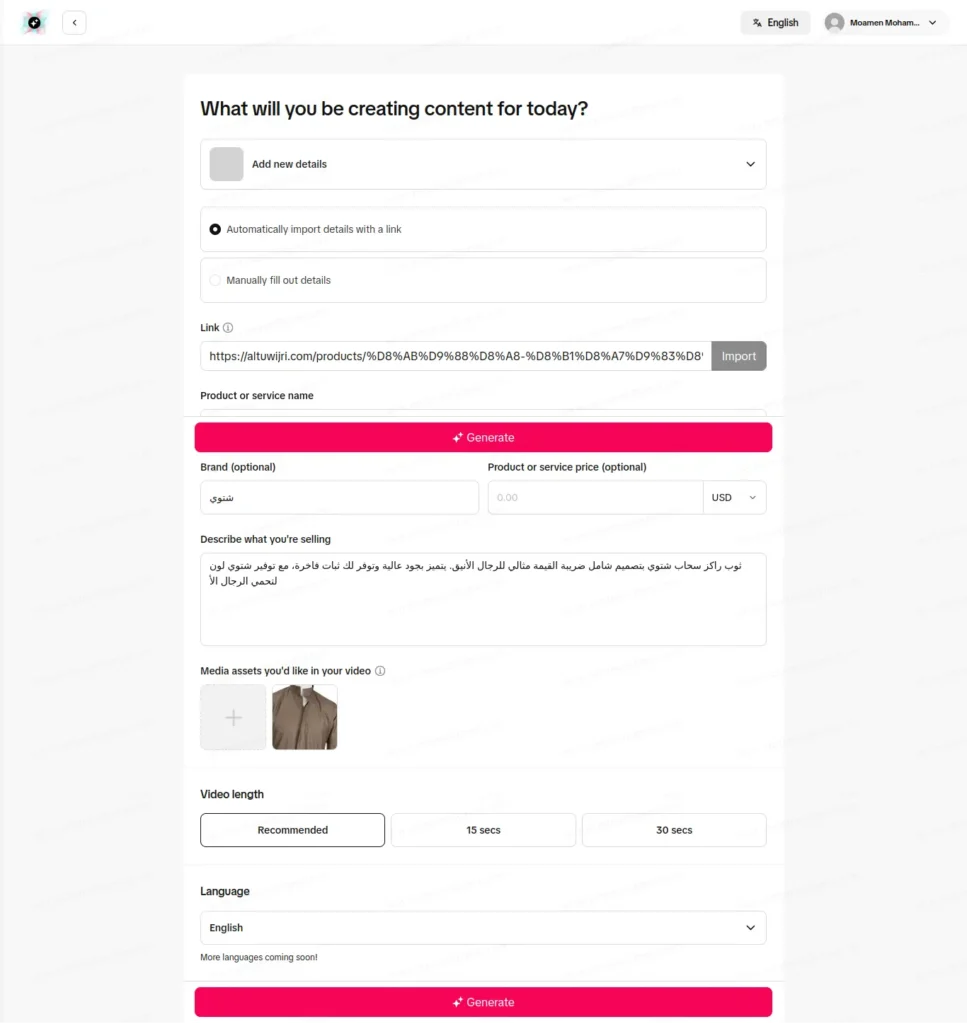Click the translate icon next to English
The height and width of the screenshot is (1024, 967).
coord(757,23)
